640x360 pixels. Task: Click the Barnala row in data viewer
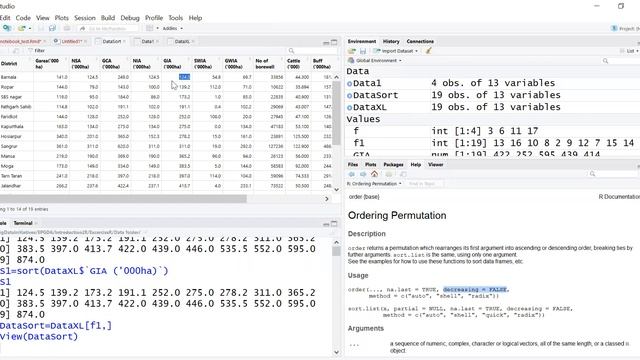tap(165, 77)
